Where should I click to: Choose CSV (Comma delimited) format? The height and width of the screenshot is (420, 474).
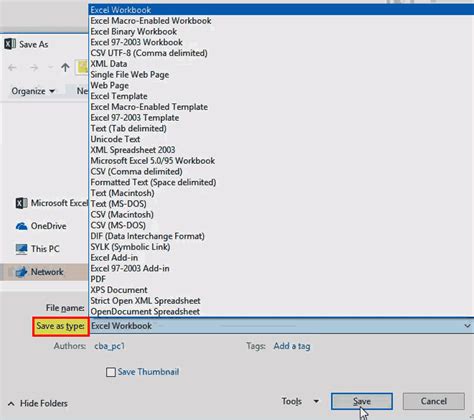281,171
